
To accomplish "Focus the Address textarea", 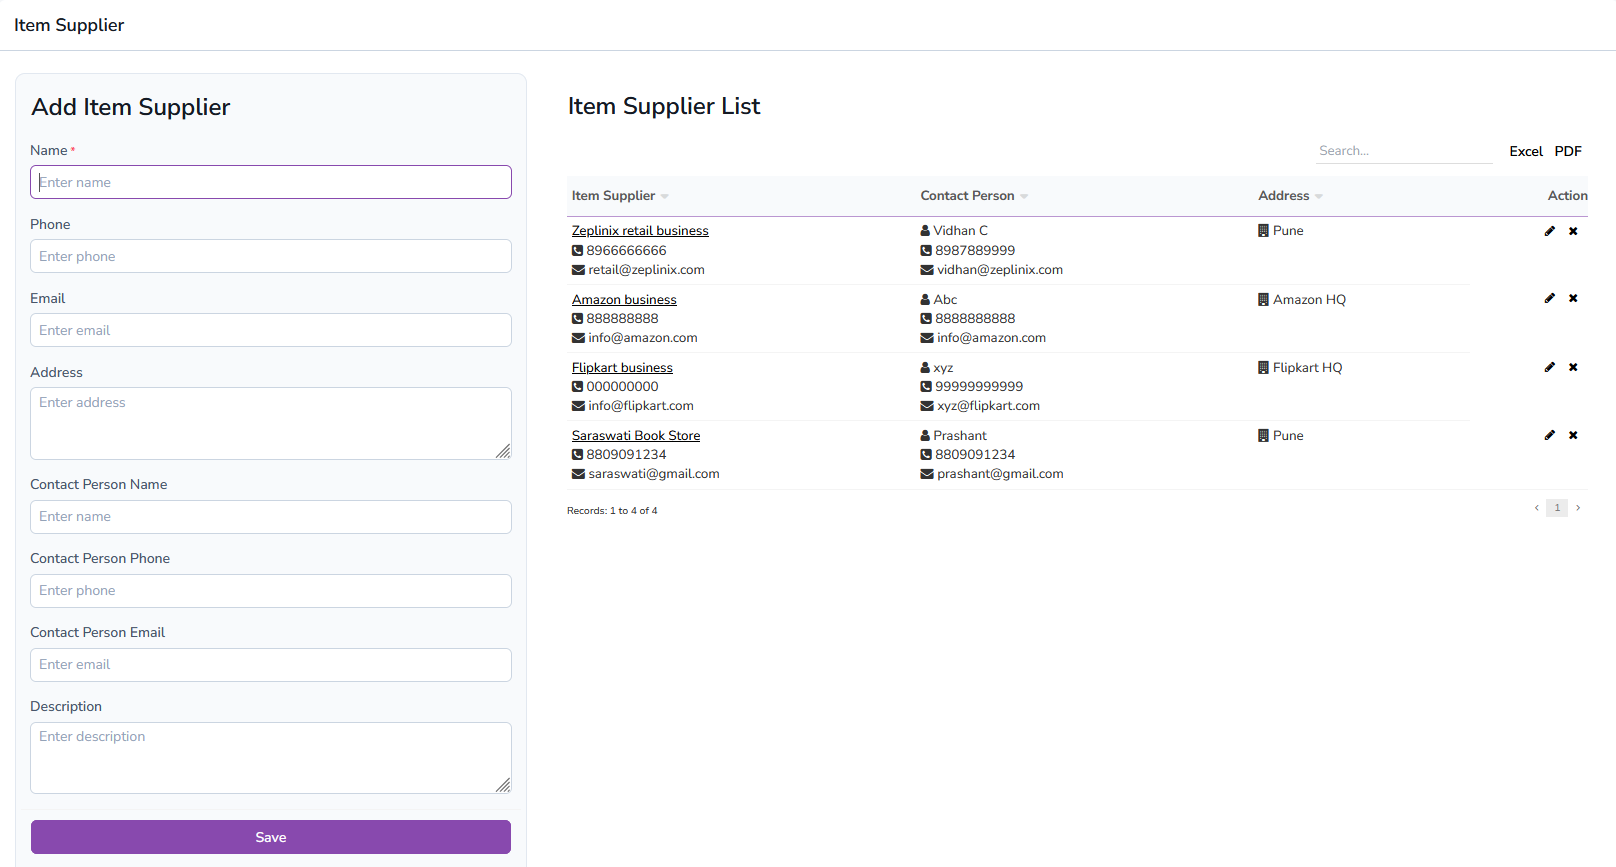I will coord(271,424).
